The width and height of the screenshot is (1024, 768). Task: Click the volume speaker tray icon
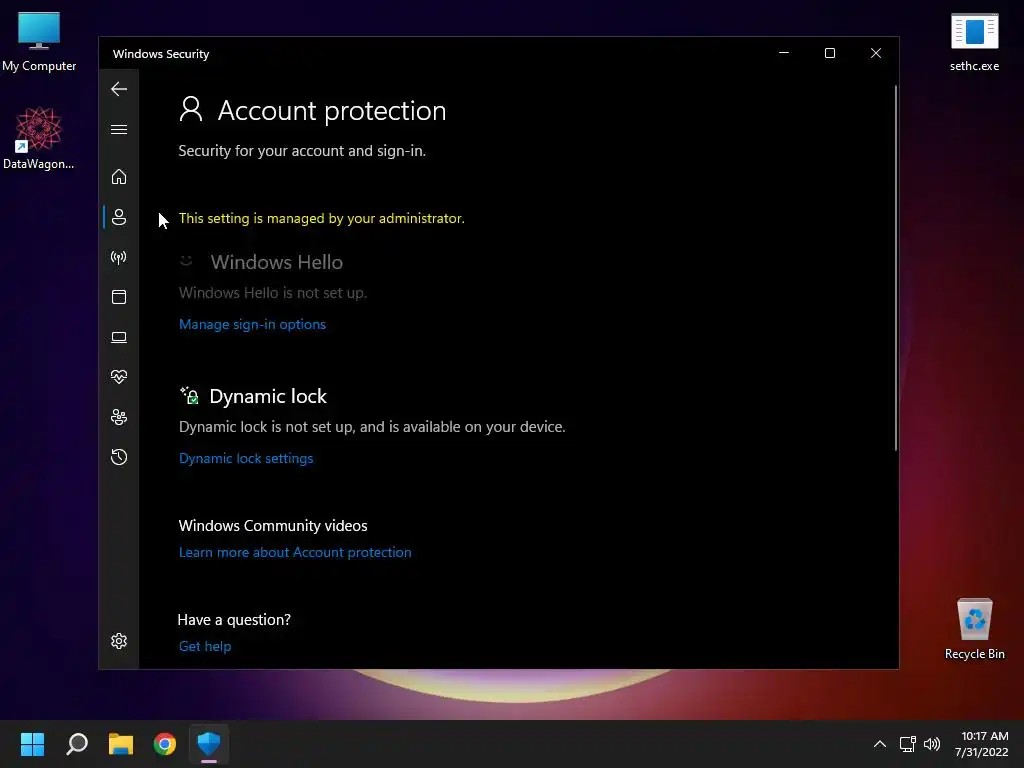[932, 743]
